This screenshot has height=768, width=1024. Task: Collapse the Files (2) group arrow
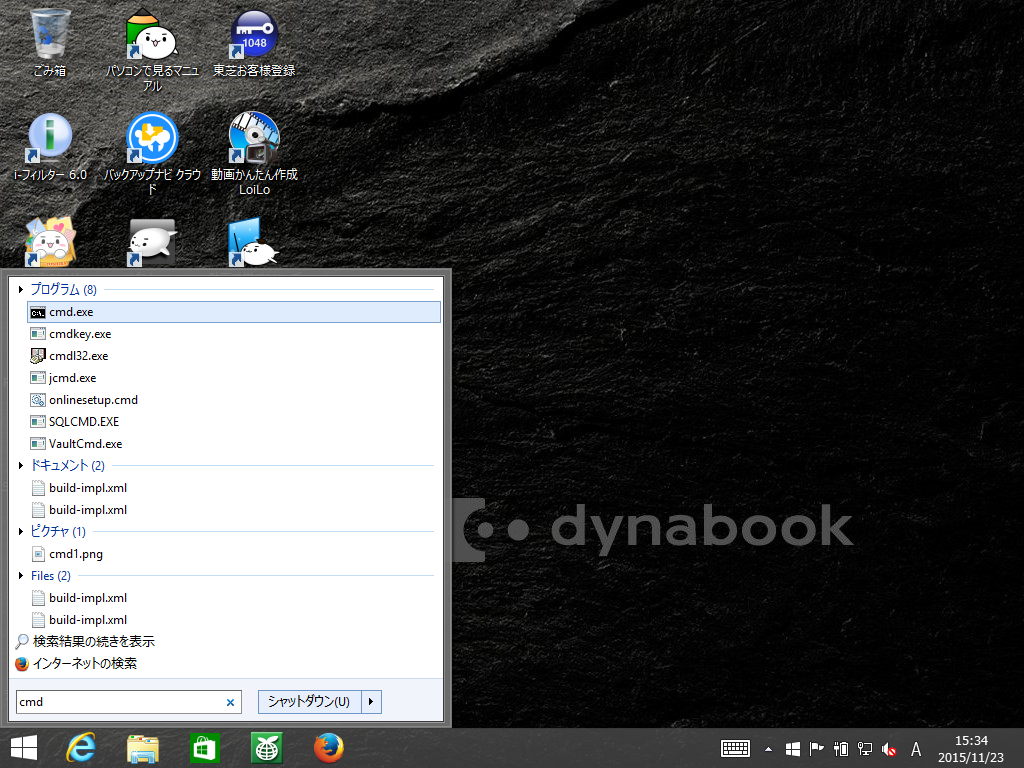(21, 575)
